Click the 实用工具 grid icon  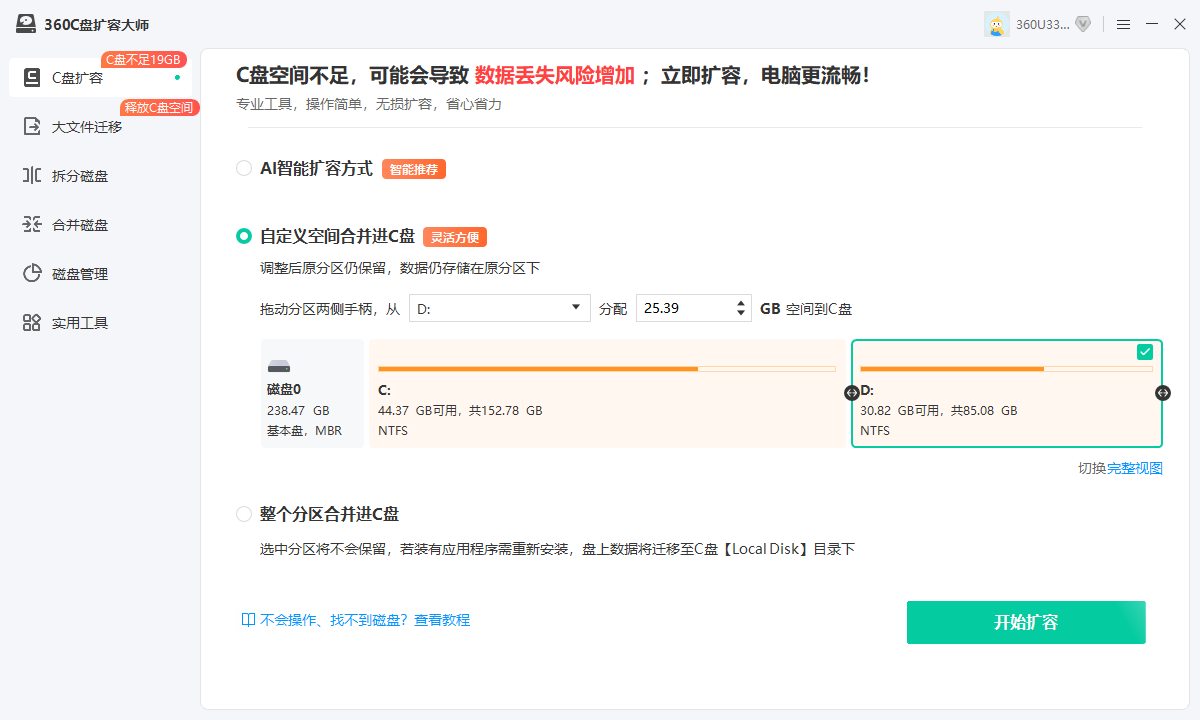point(32,322)
